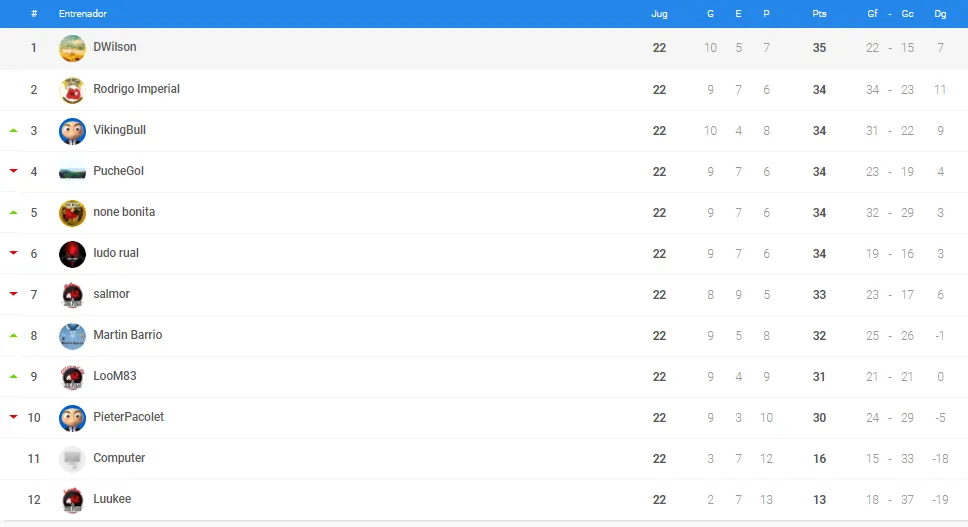
Task: Click the G wins column header
Action: coord(711,14)
